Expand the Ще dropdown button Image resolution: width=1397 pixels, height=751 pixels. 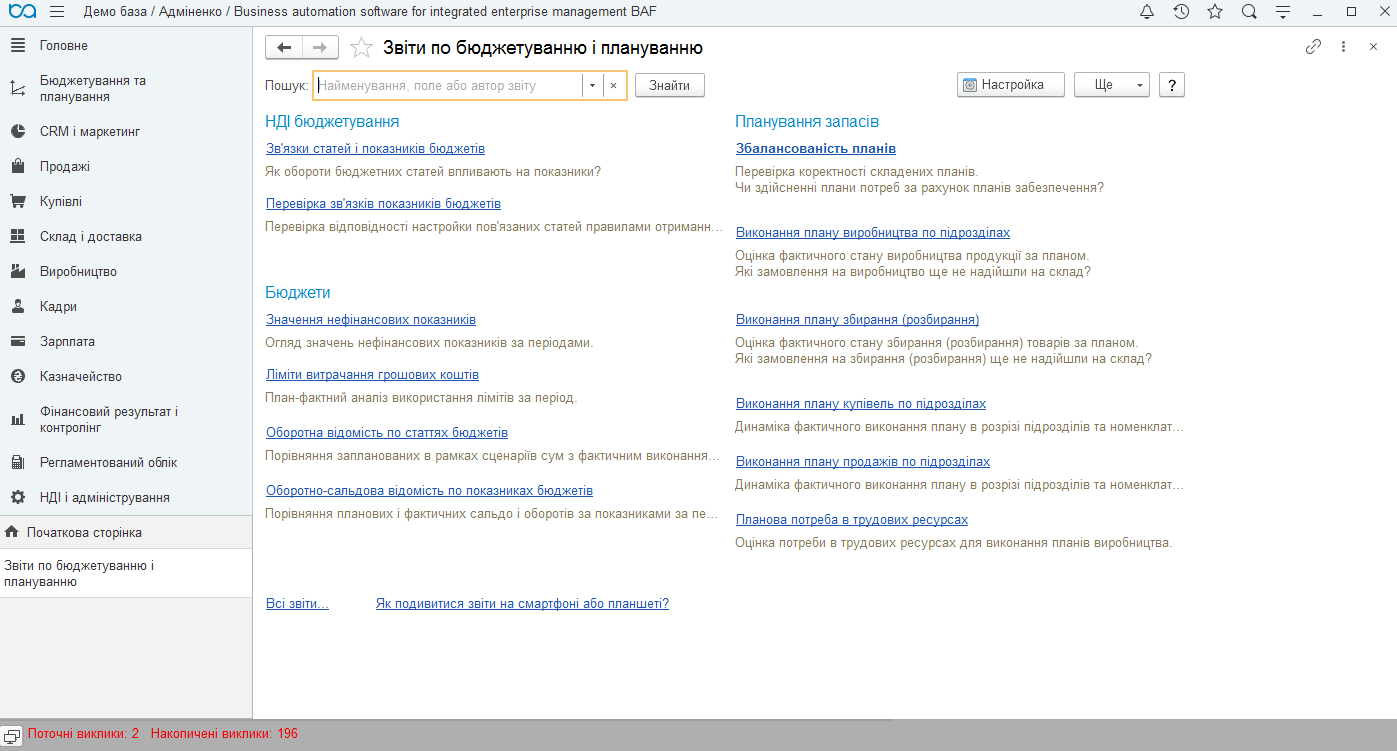pyautogui.click(x=1111, y=85)
